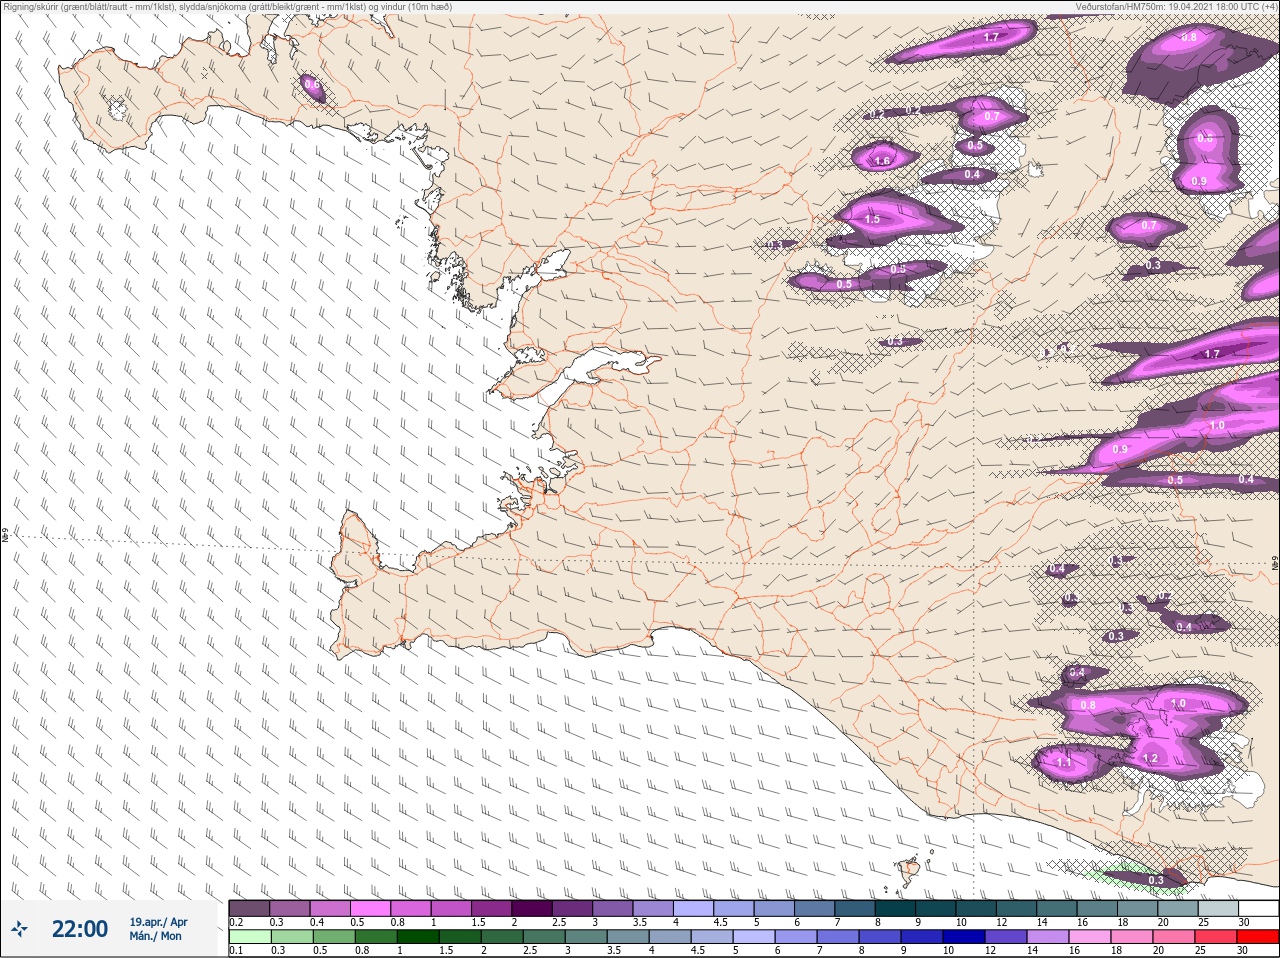Click the left-edge '64' latitude label
Image resolution: width=1280 pixels, height=958 pixels.
(x=5, y=537)
